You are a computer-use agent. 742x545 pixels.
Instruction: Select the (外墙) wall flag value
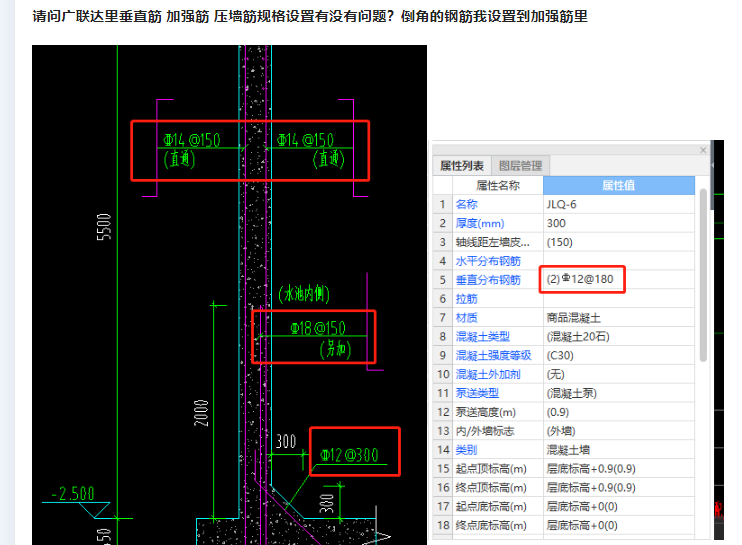[x=619, y=431]
